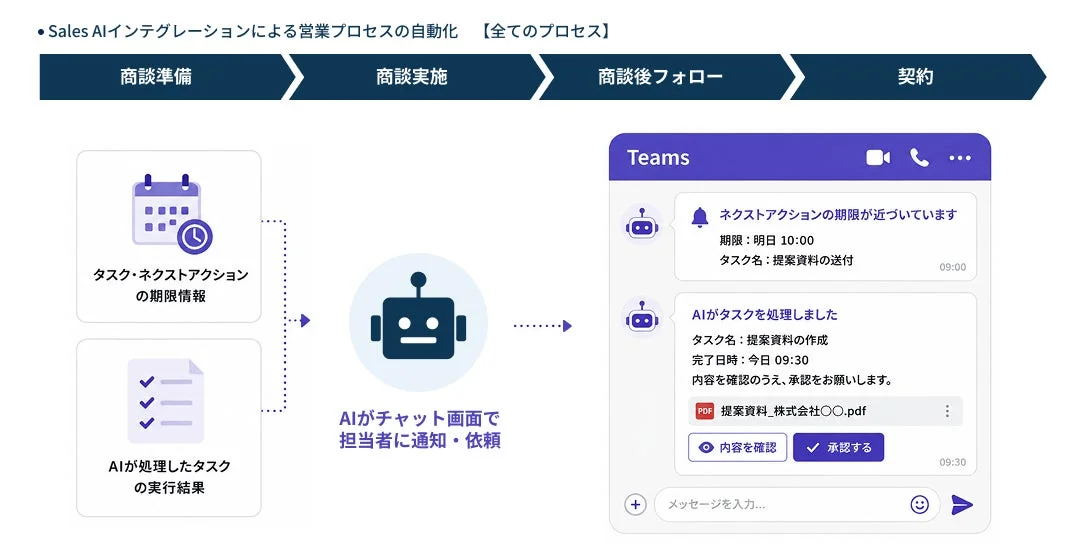Click the checklist document icon
The width and height of the screenshot is (1085, 558).
pyautogui.click(x=166, y=400)
